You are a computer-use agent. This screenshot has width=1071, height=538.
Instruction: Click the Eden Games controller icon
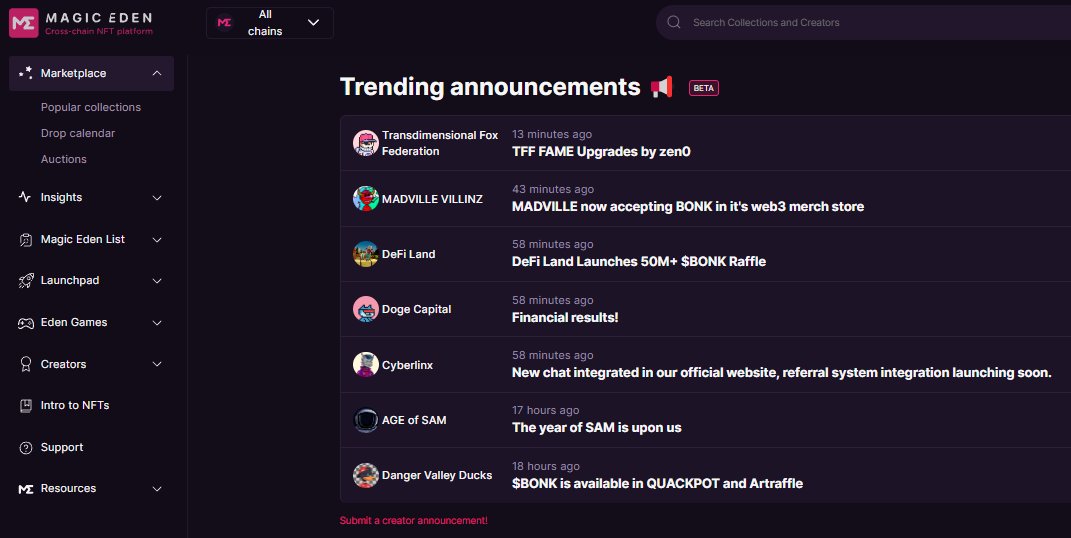pos(26,323)
